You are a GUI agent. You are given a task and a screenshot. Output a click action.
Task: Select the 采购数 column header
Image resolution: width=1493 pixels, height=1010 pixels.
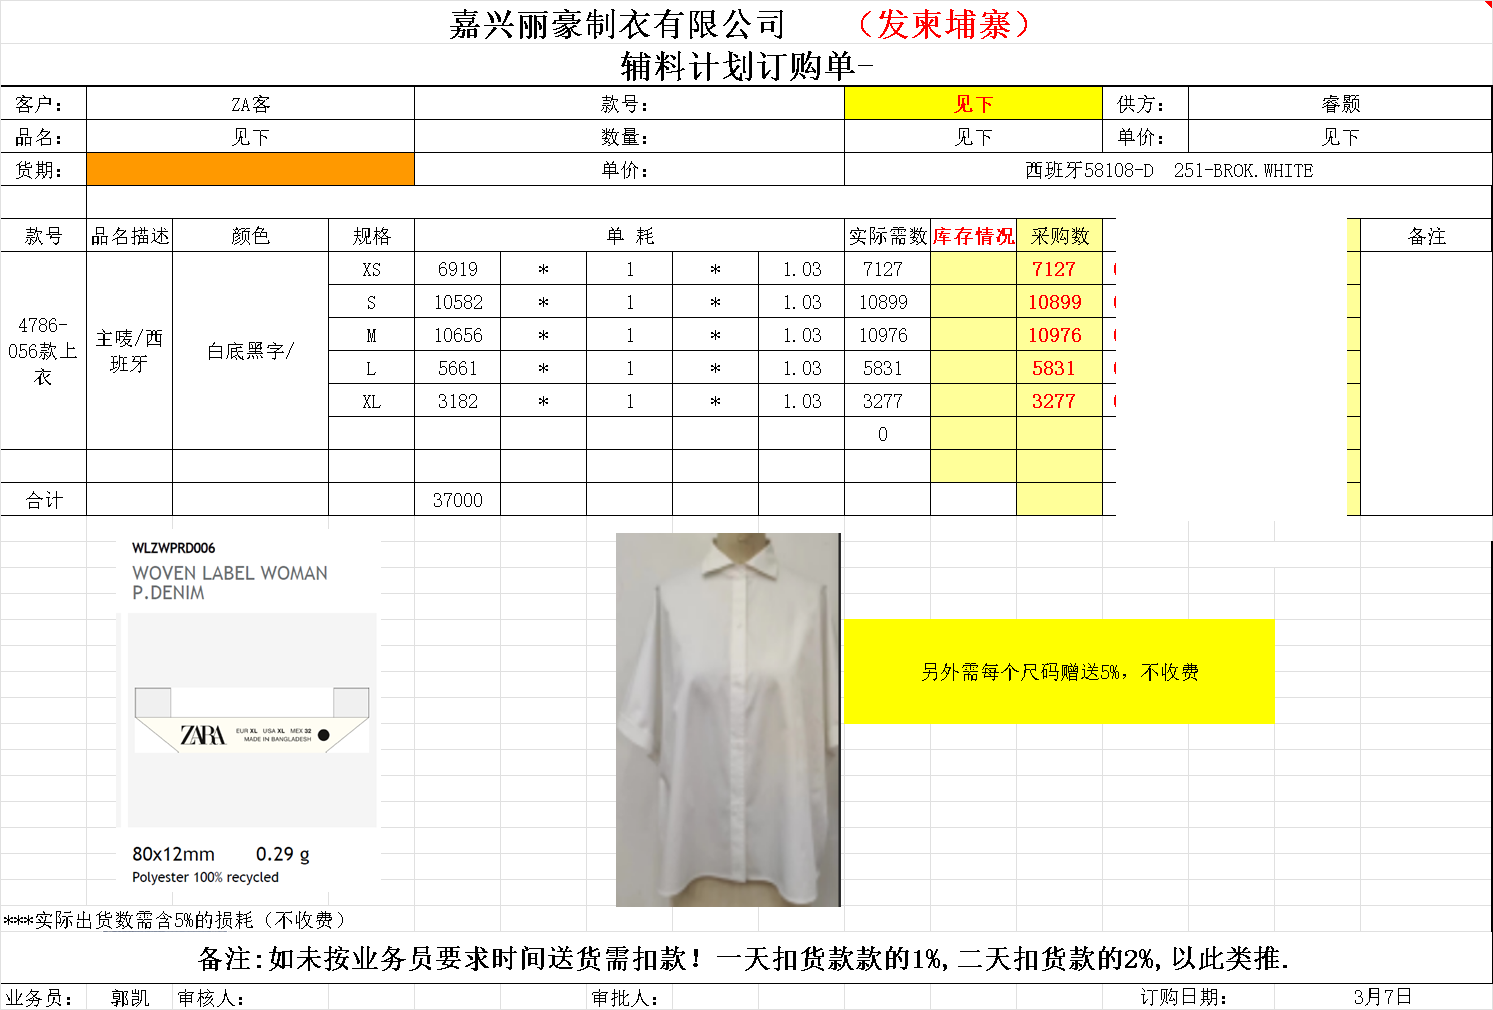(x=1059, y=236)
